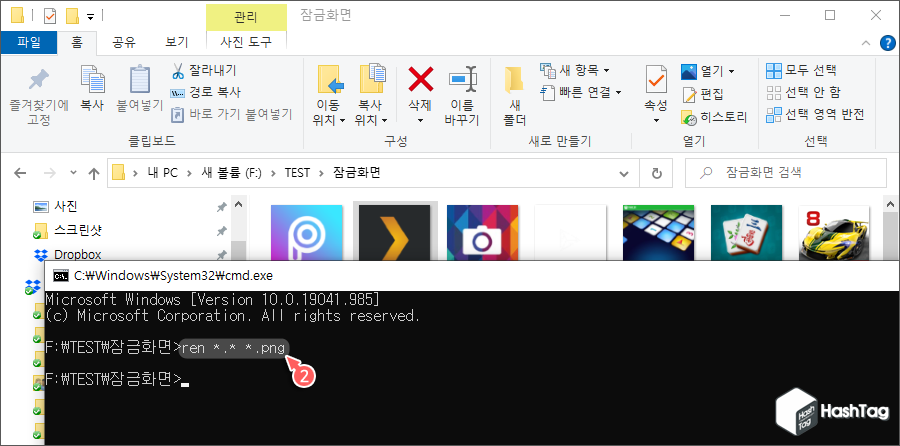Click 잠금화면 breadcrumb segment
900x446 pixels.
[356, 173]
